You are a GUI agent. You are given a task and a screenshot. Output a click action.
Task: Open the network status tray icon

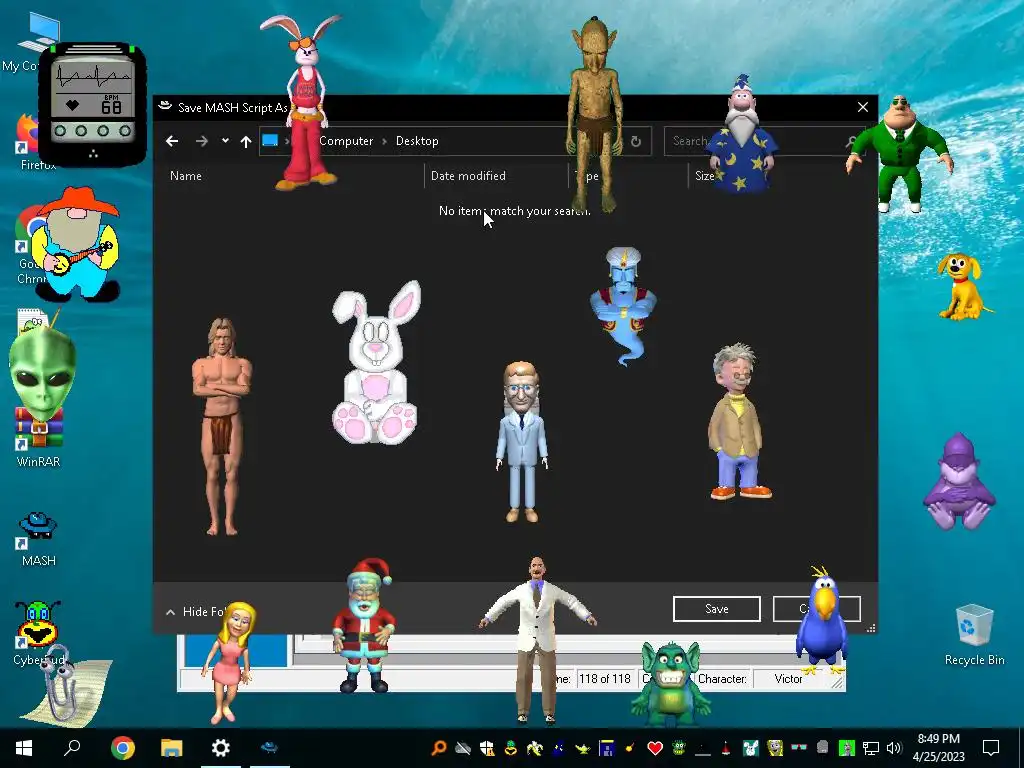pos(871,748)
